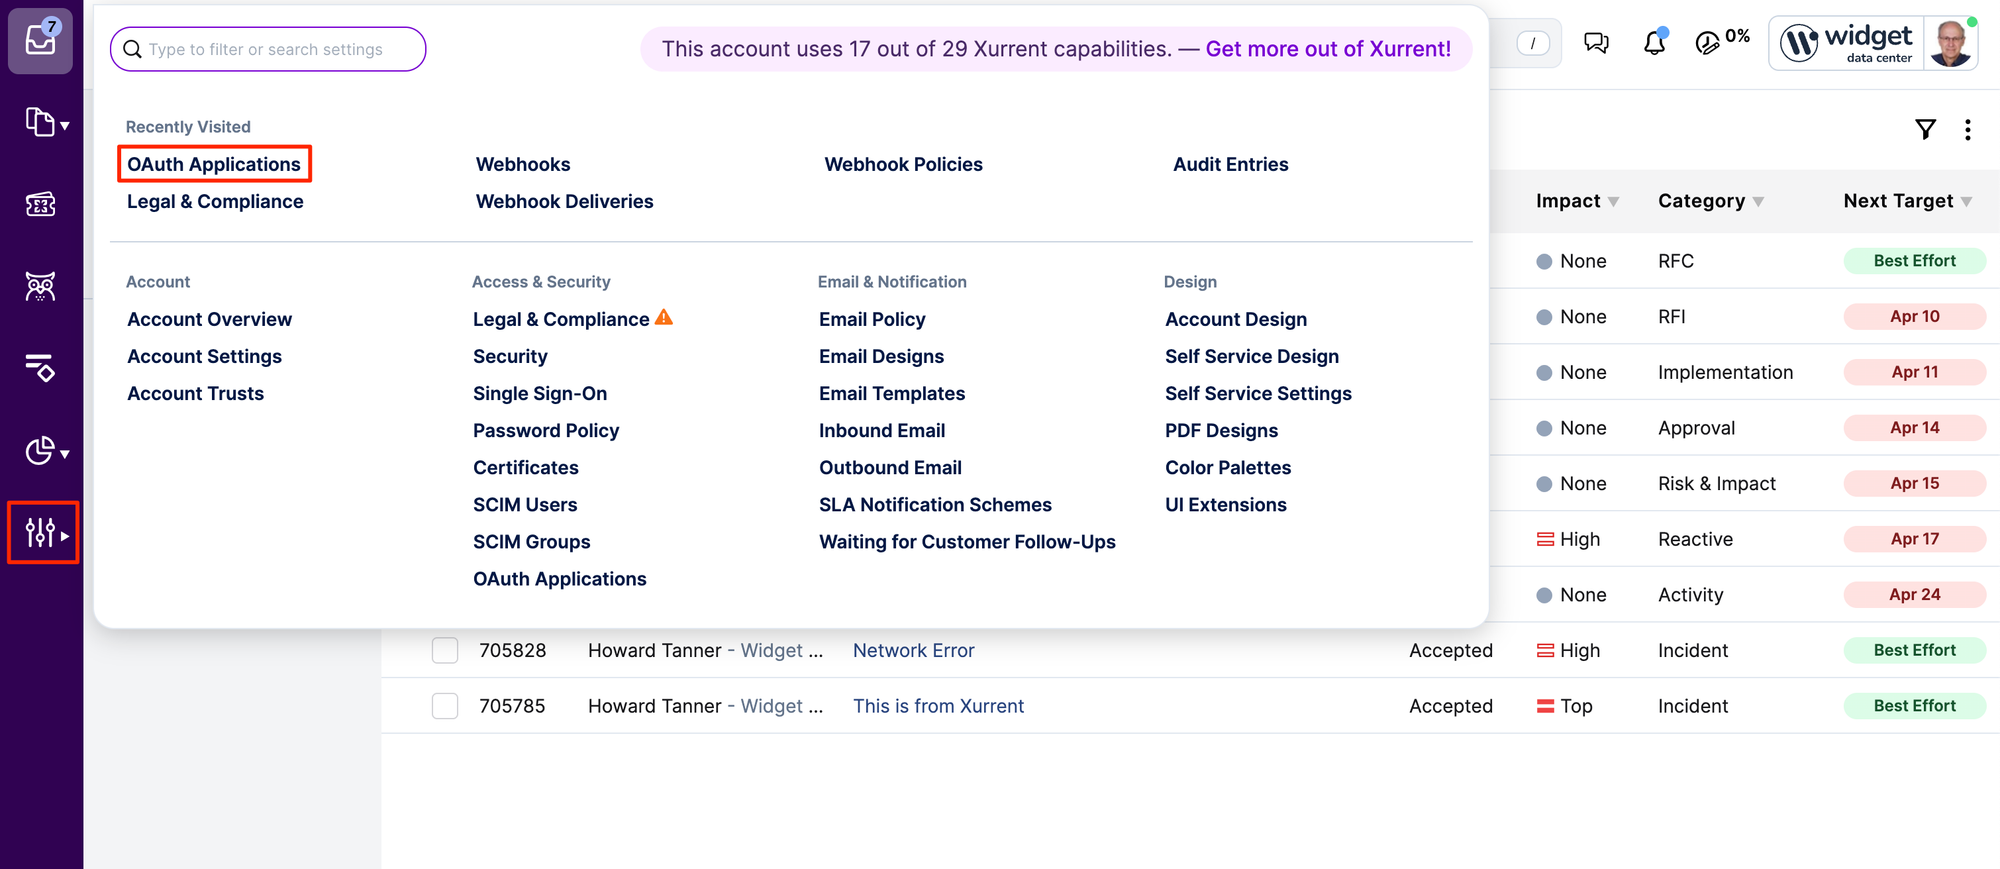This screenshot has height=869, width=2000.
Task: Click Get more out of Xurrent link
Action: (1327, 49)
